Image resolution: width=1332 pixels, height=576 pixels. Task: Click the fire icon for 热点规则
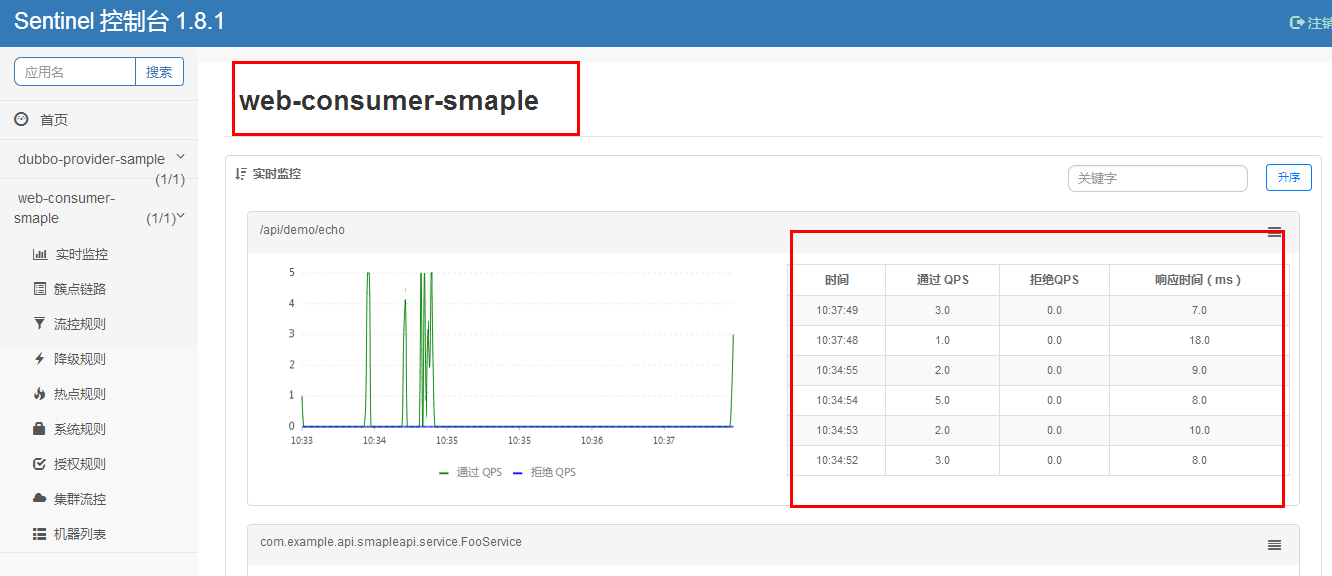(40, 394)
